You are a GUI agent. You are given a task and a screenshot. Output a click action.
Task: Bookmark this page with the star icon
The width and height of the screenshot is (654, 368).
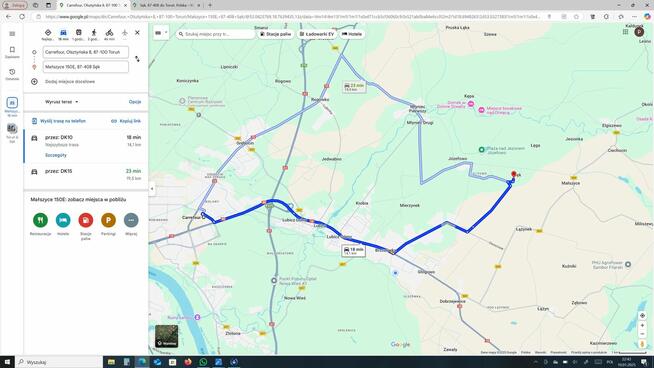tap(576, 17)
